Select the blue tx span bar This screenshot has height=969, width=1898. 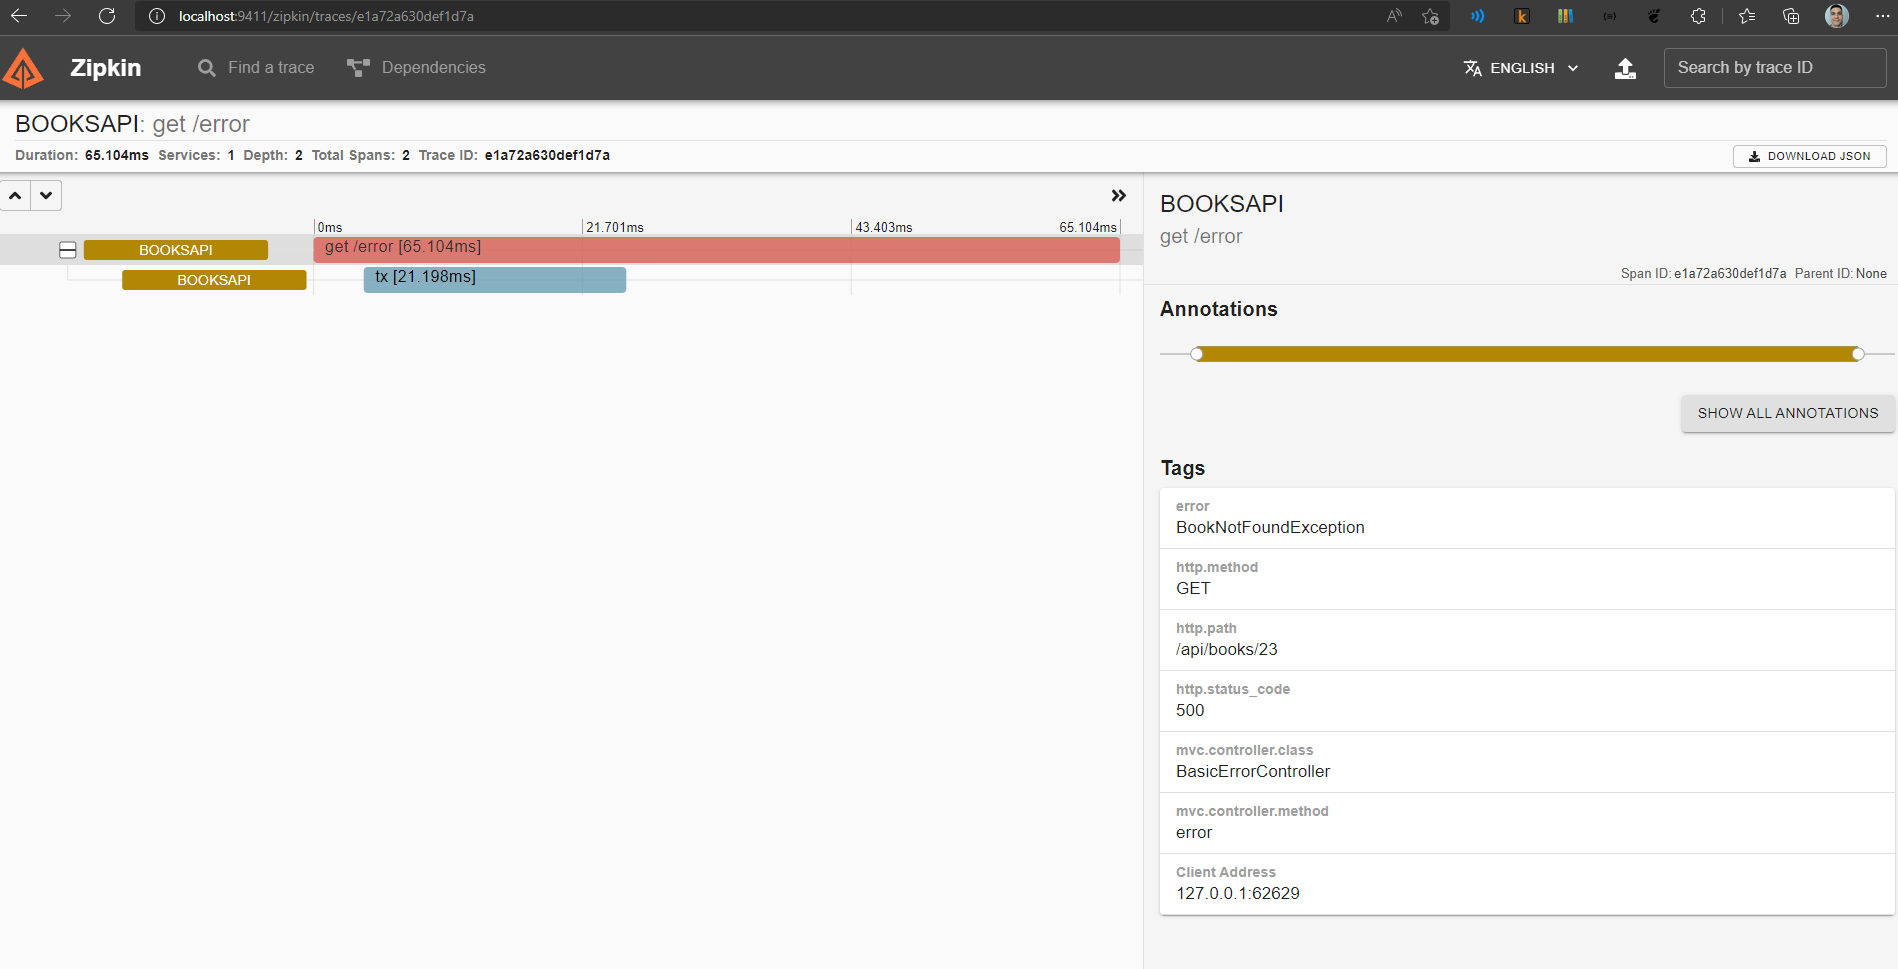[x=495, y=279]
